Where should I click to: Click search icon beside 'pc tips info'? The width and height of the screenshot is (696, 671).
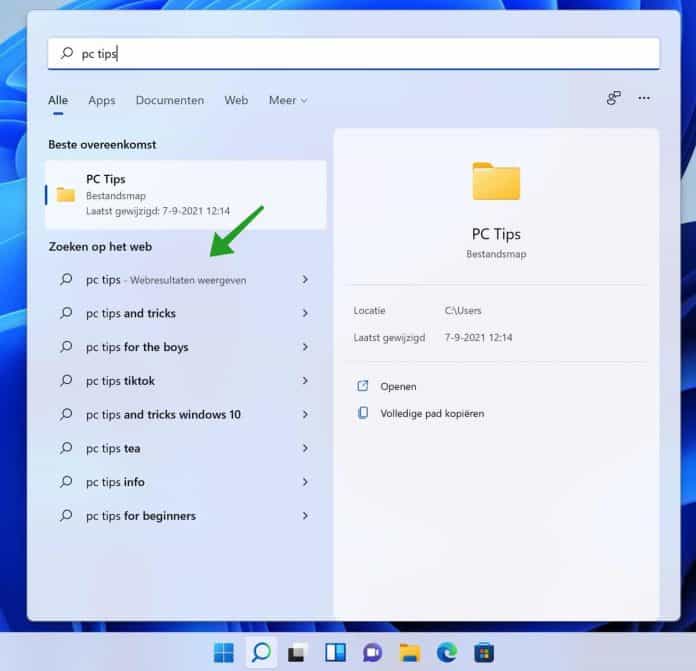pyautogui.click(x=66, y=482)
